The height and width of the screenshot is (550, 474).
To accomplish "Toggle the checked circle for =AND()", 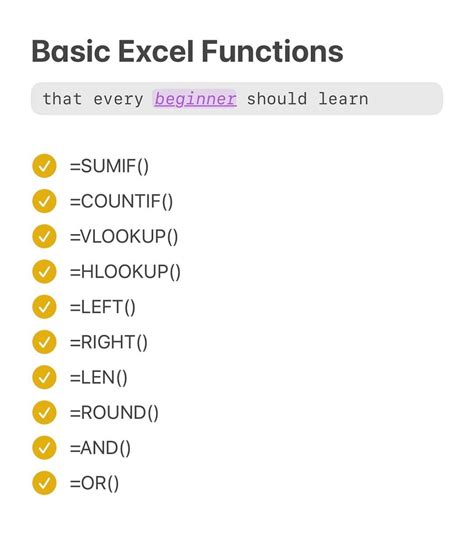I will (44, 448).
